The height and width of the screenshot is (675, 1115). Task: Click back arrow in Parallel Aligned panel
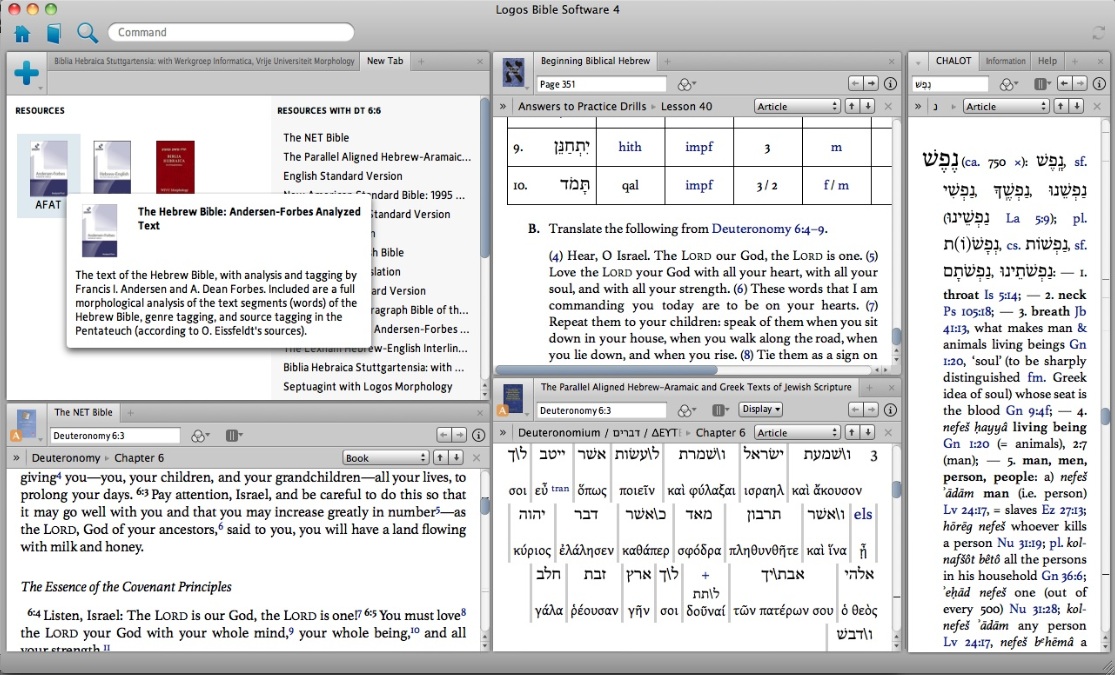(x=855, y=410)
